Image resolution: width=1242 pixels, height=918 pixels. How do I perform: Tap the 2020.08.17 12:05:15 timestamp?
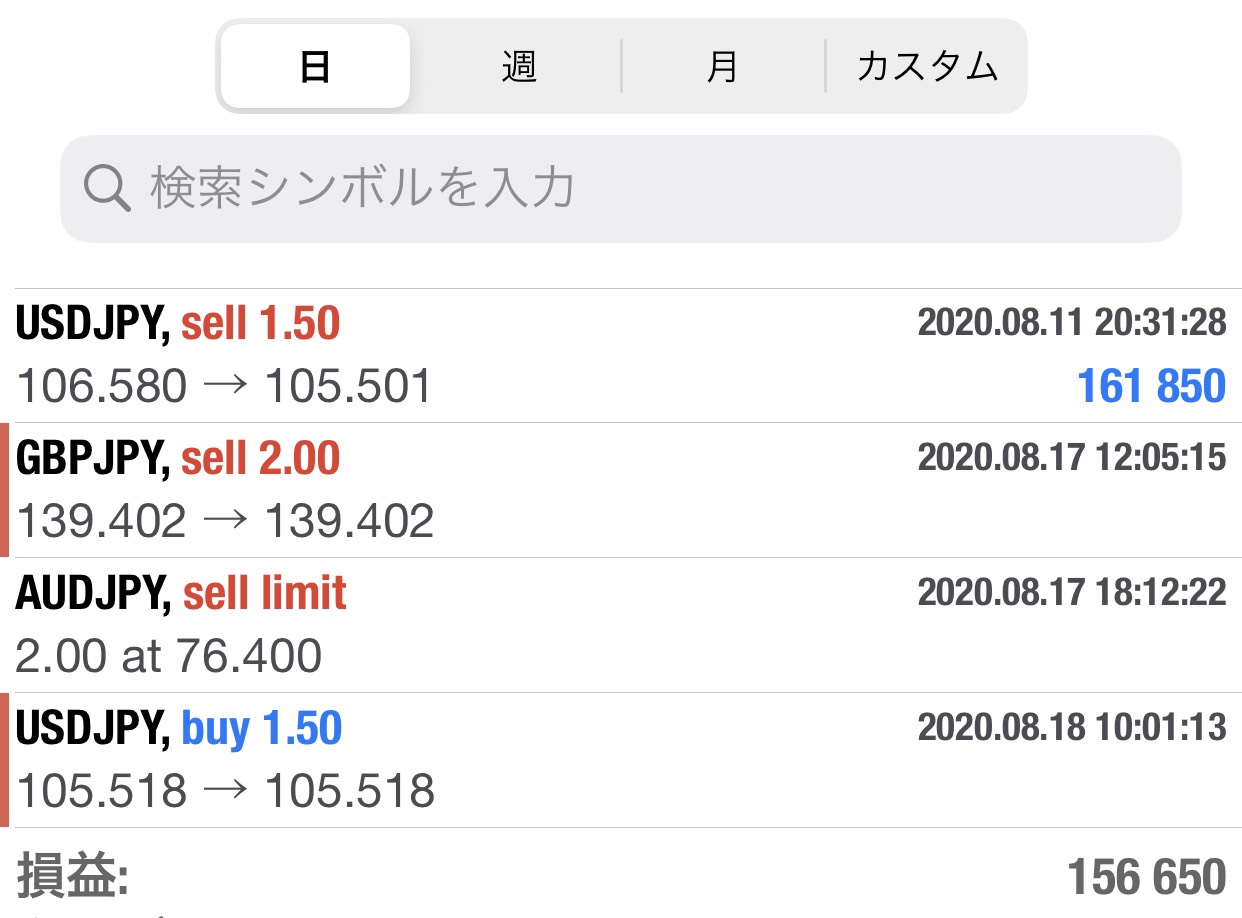coord(1071,457)
